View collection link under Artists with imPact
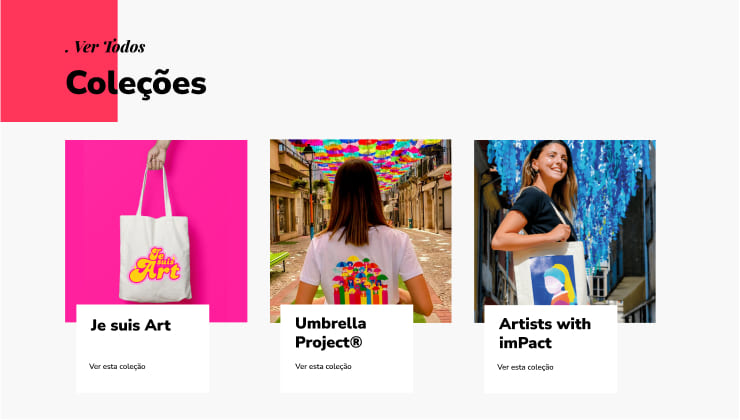 (x=525, y=367)
